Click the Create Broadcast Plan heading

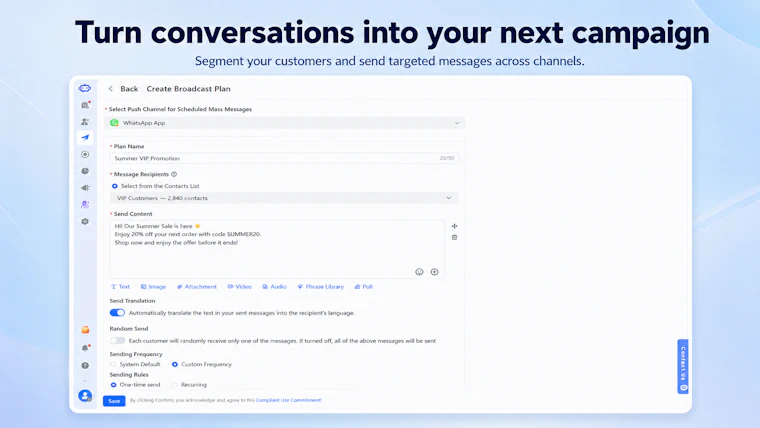[189, 89]
